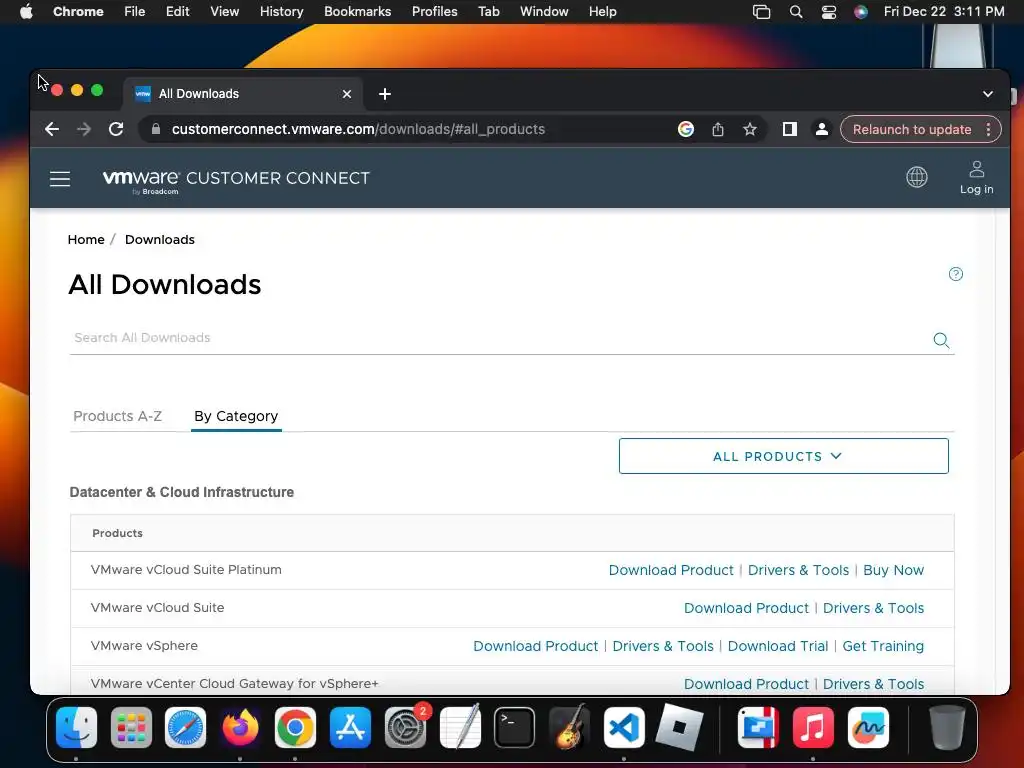The height and width of the screenshot is (768, 1024).
Task: Open the View menu
Action: click(224, 12)
